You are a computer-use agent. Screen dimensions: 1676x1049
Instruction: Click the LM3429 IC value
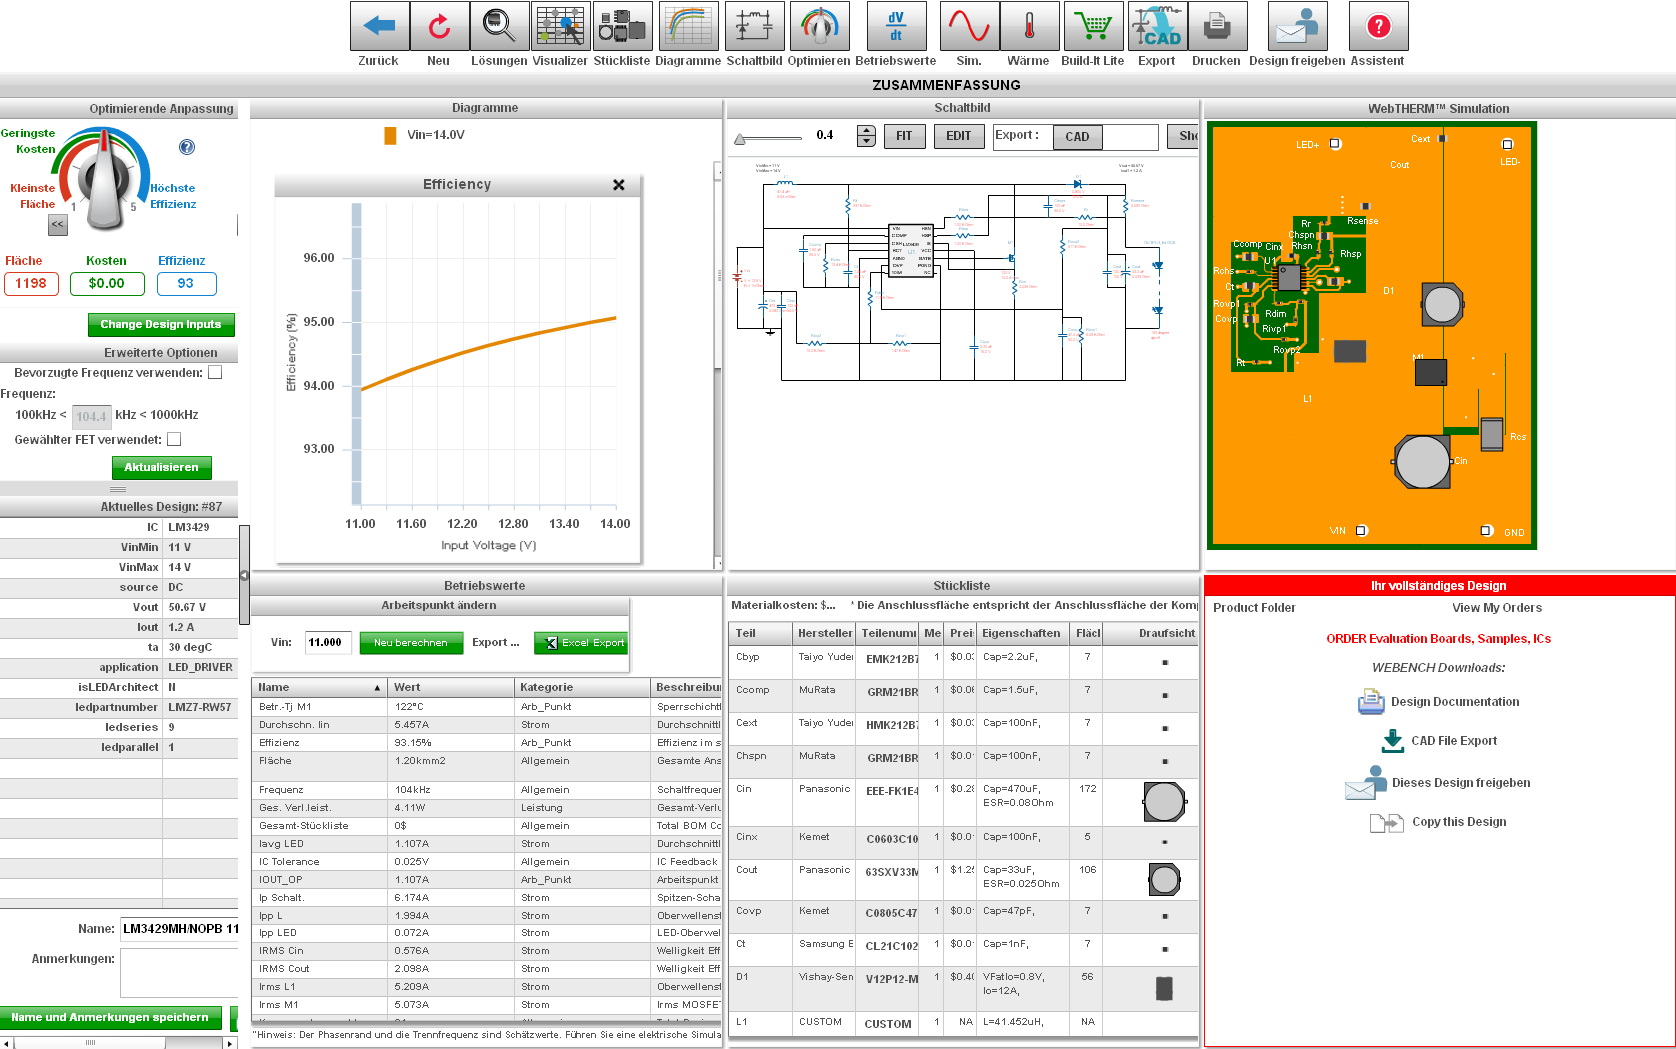click(x=188, y=528)
